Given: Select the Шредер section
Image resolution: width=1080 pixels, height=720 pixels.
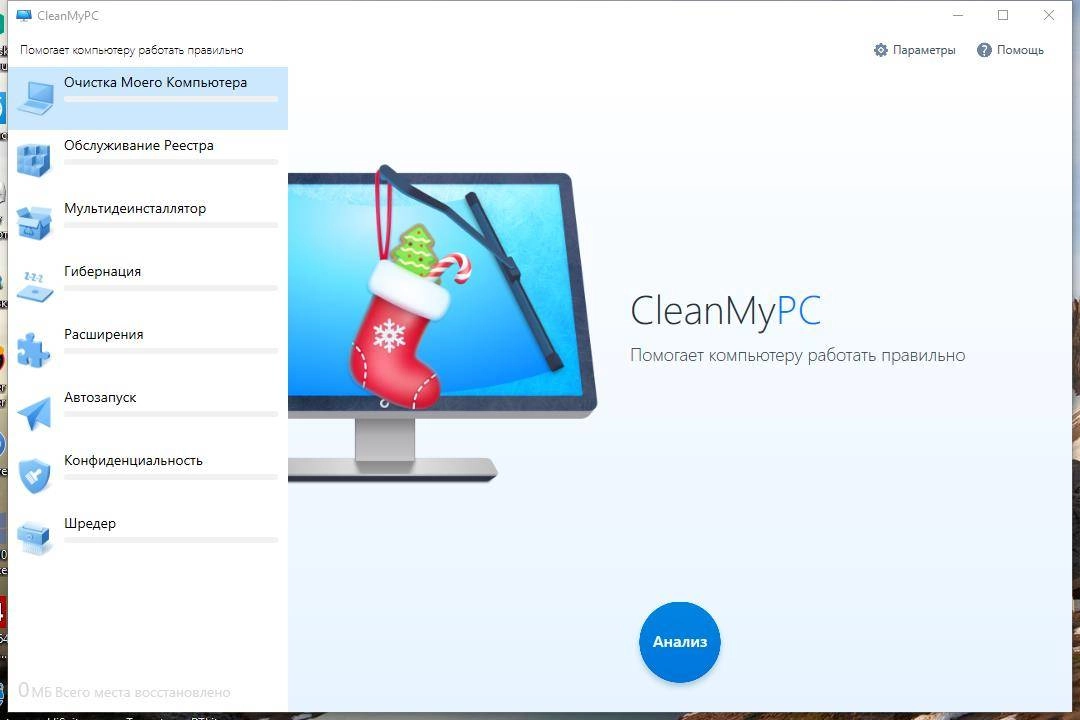Looking at the screenshot, I should [147, 539].
